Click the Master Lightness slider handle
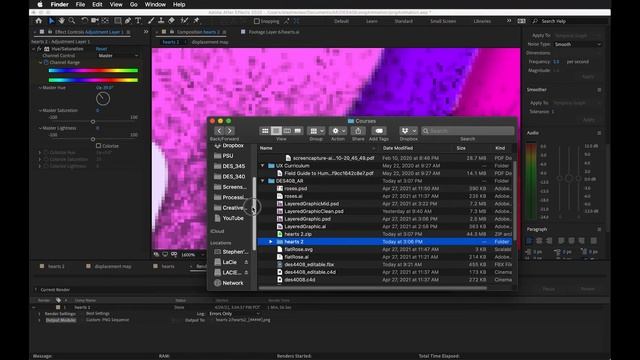 (93, 139)
